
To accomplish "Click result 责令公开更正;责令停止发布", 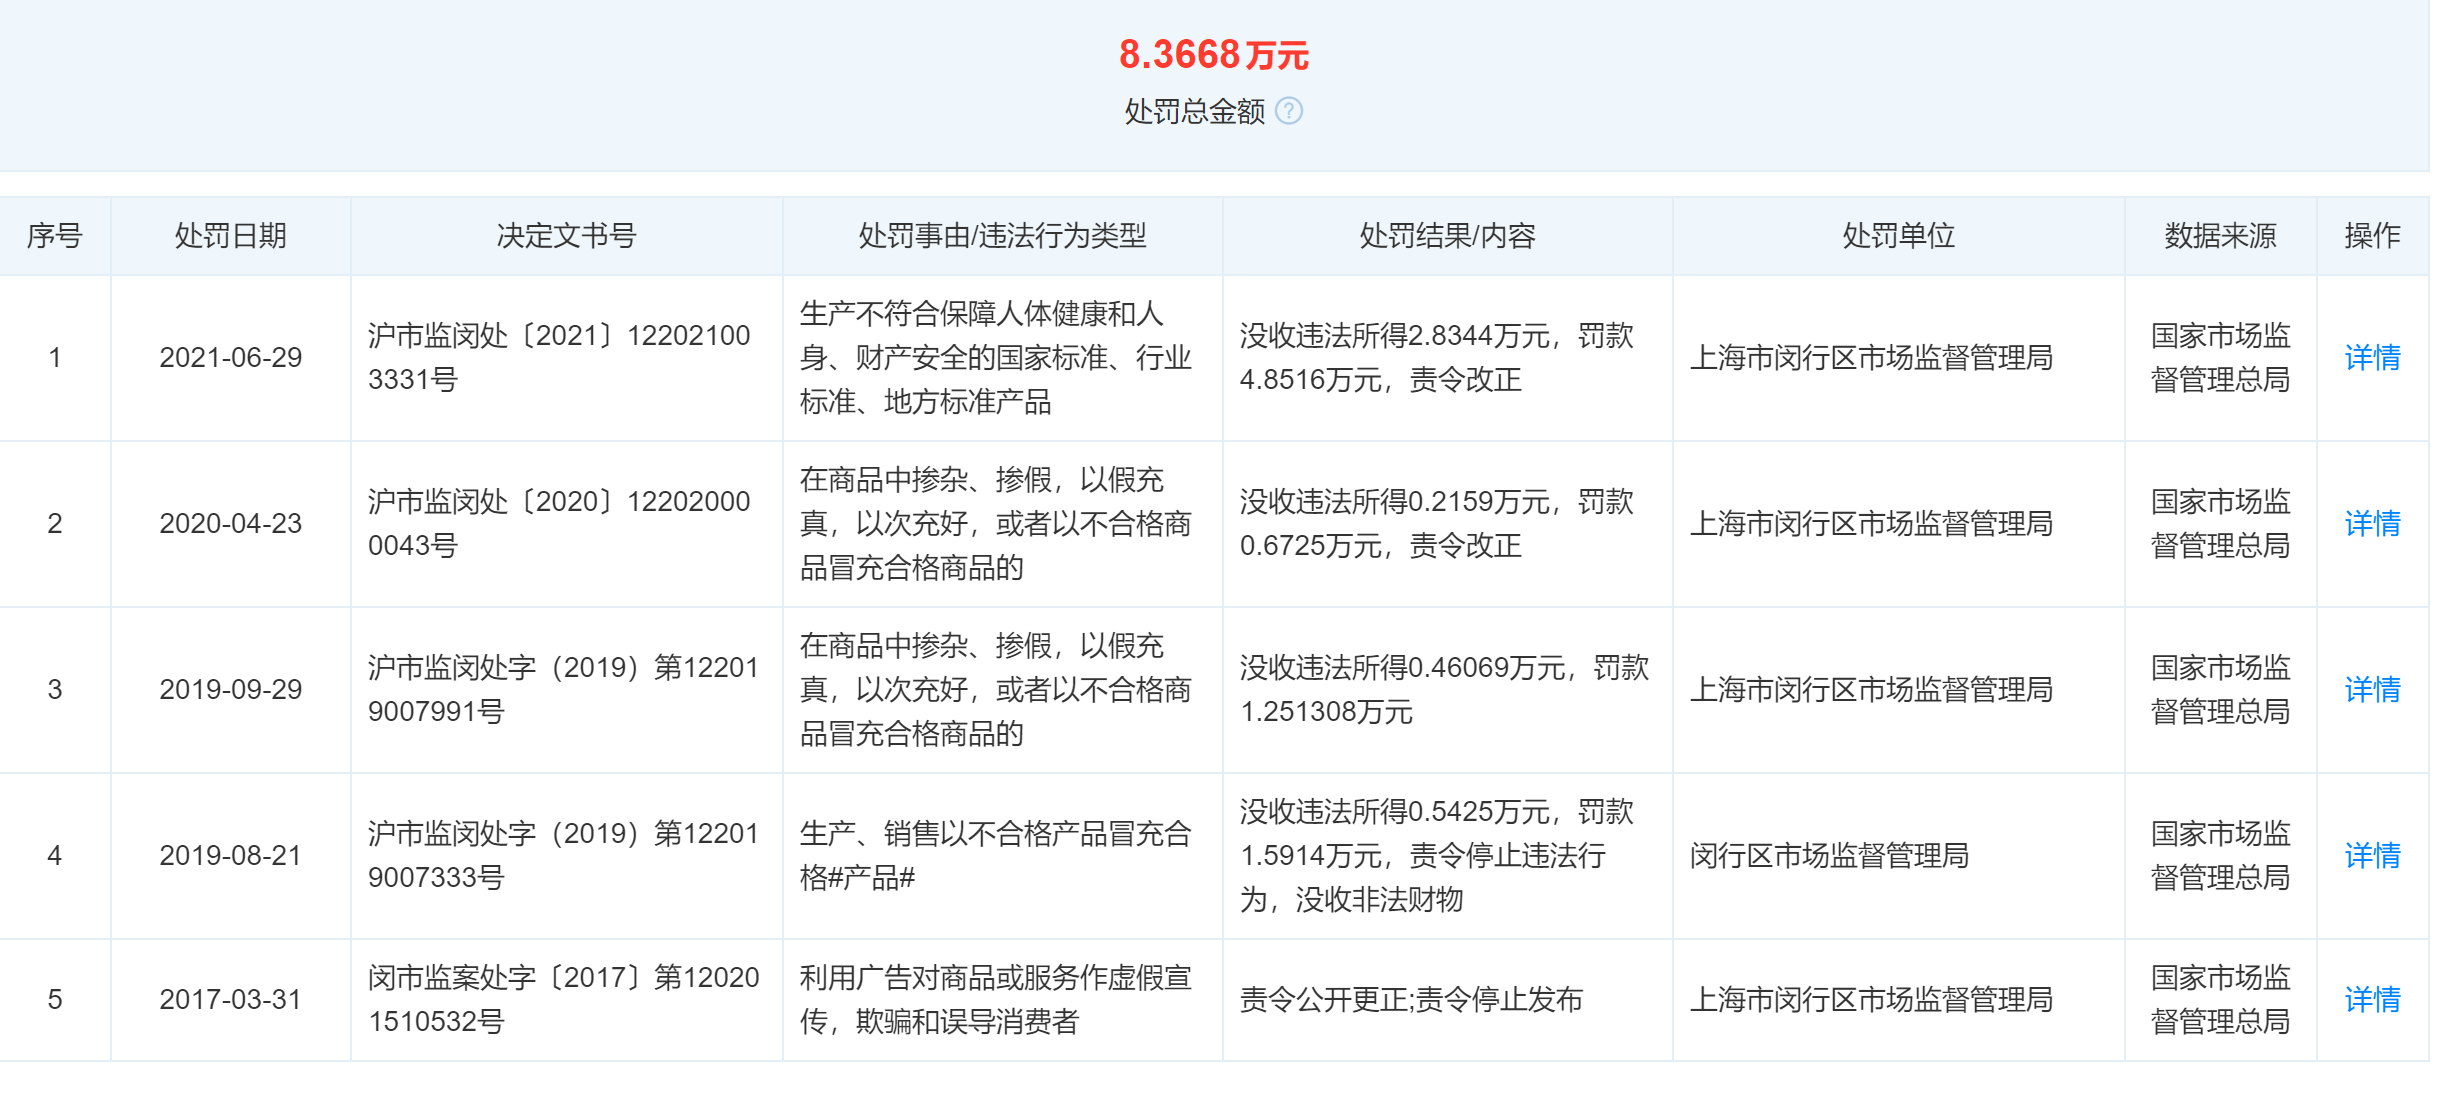I will pos(1411,999).
